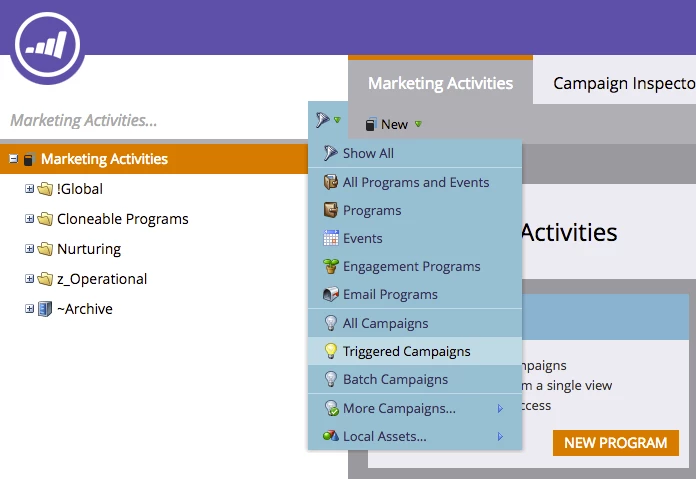Click the Events calendar icon
Screen dimensions: 696x479
coord(331,238)
